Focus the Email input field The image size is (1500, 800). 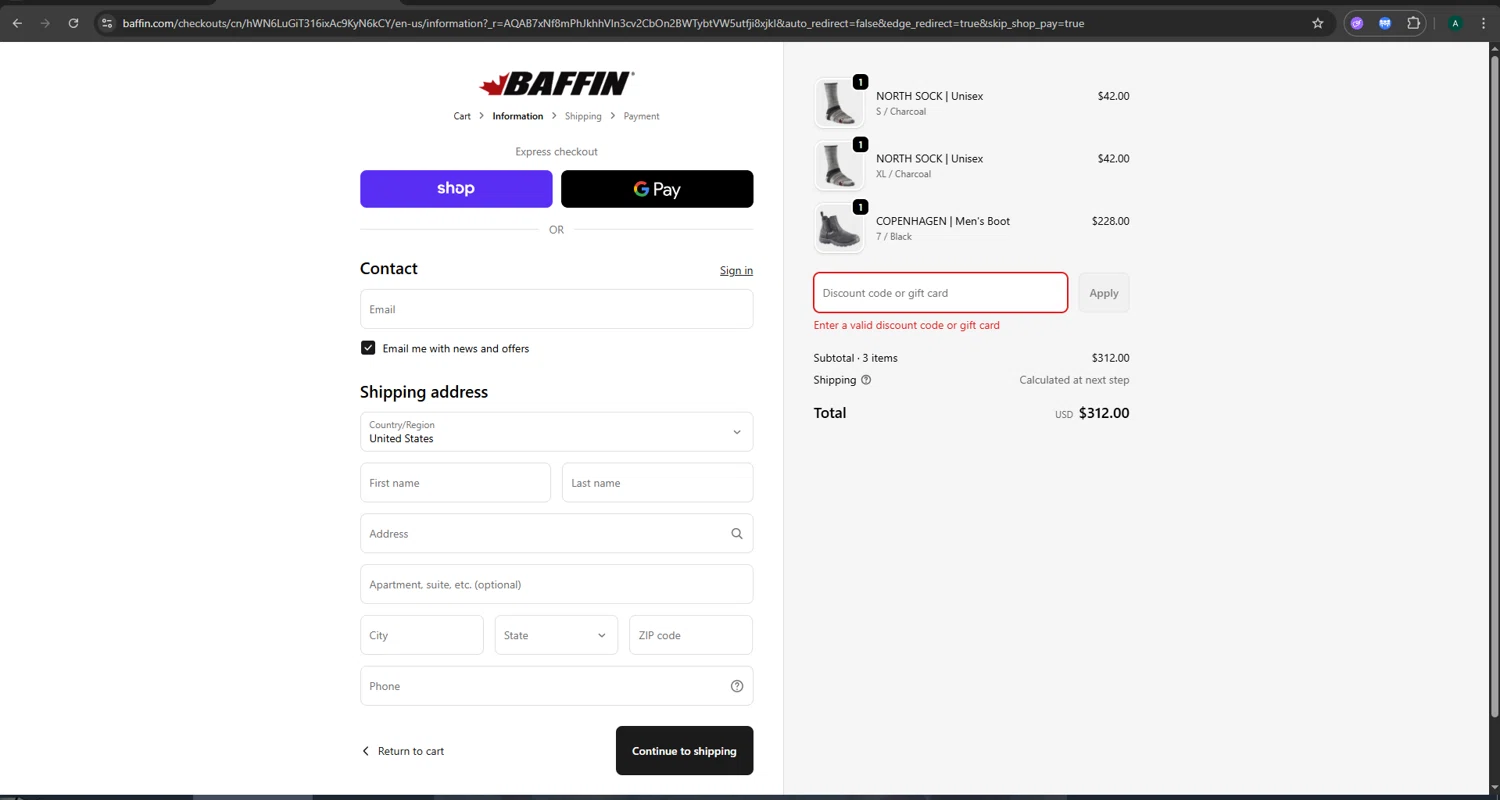coord(557,309)
